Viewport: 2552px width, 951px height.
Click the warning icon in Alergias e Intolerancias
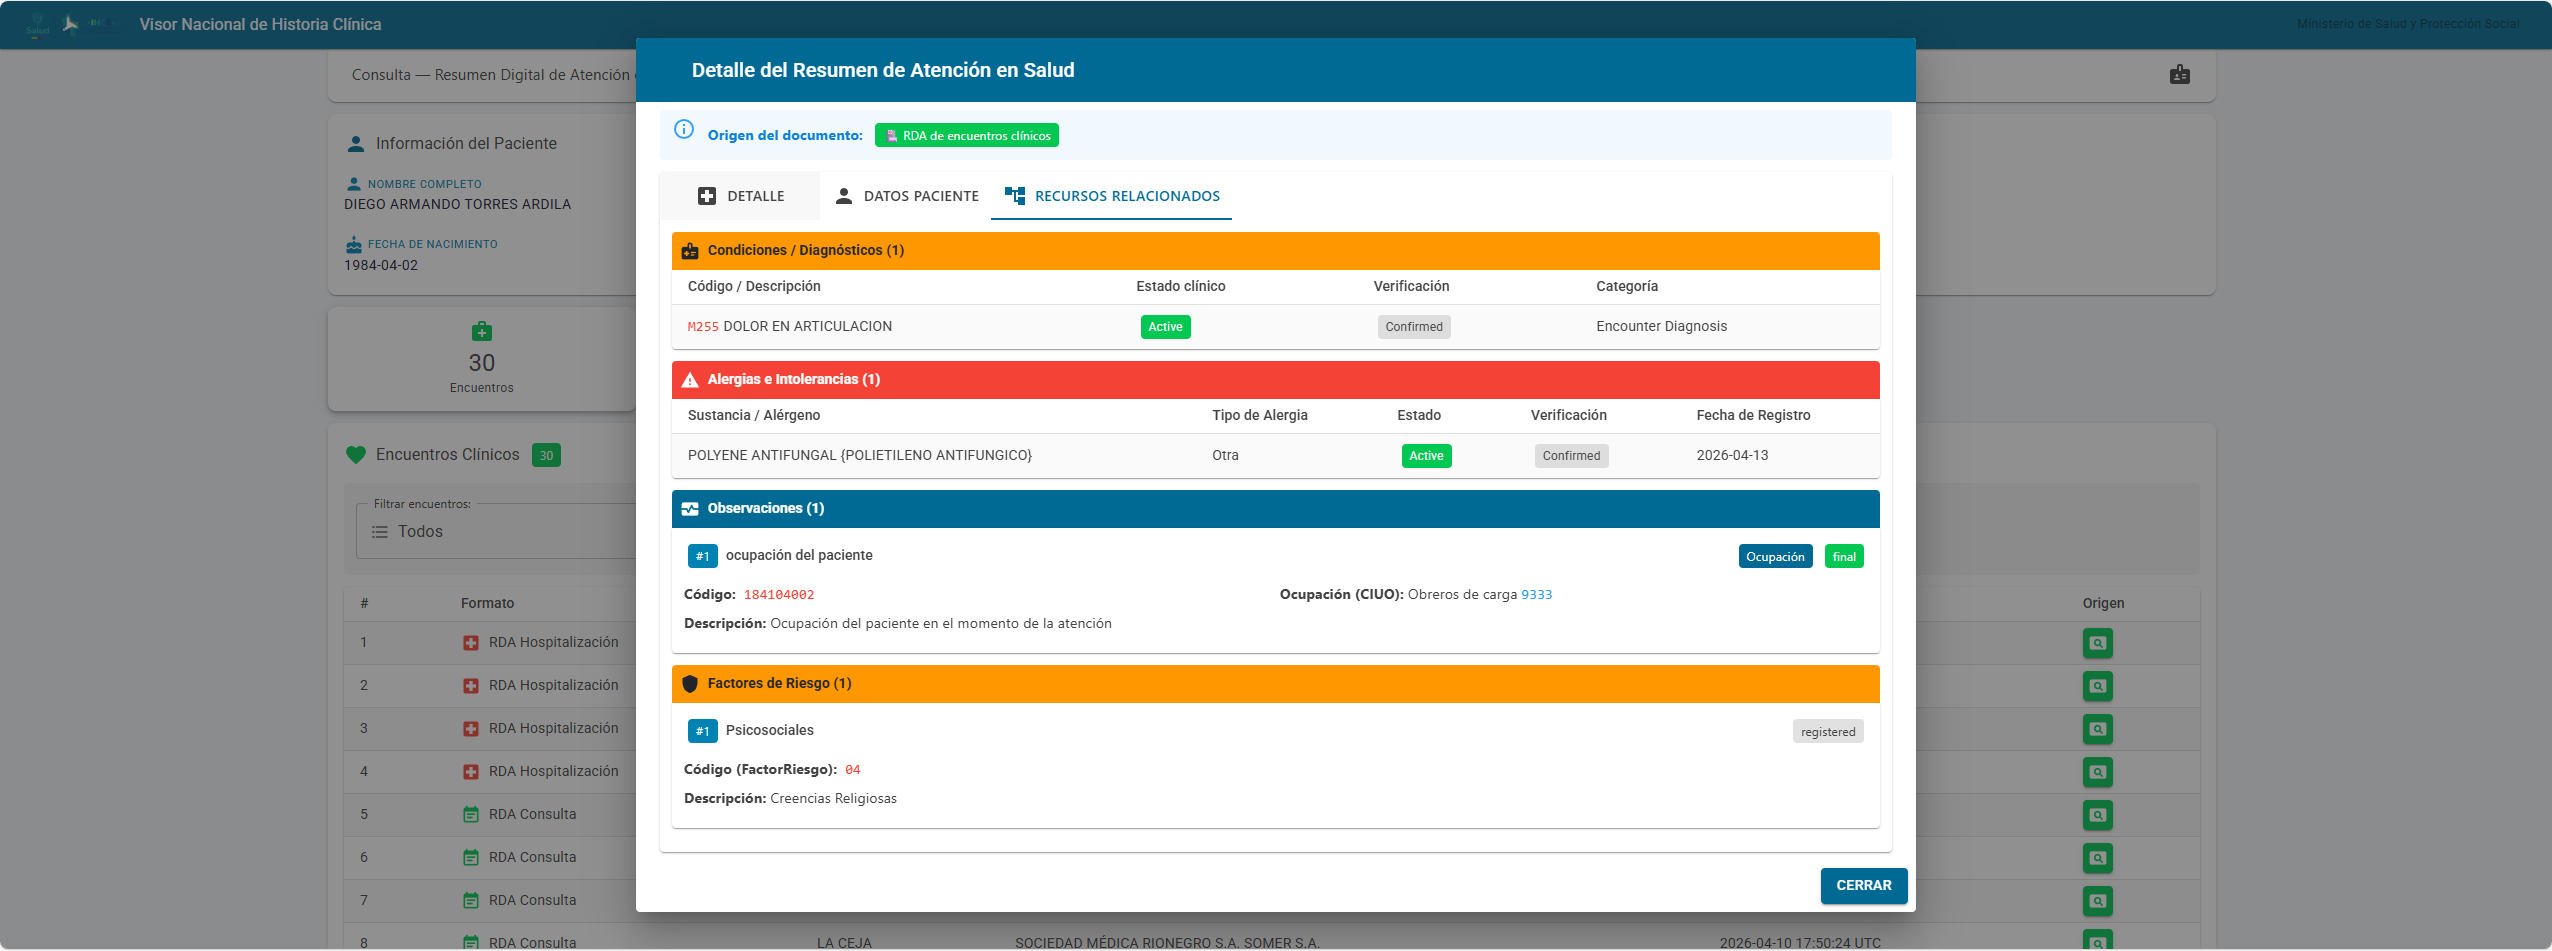[x=690, y=380]
